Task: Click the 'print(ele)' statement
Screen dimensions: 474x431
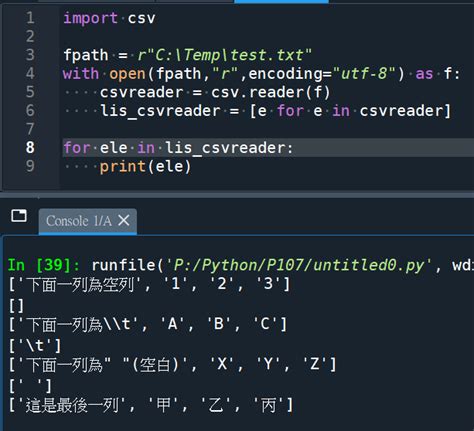Action: tap(145, 166)
